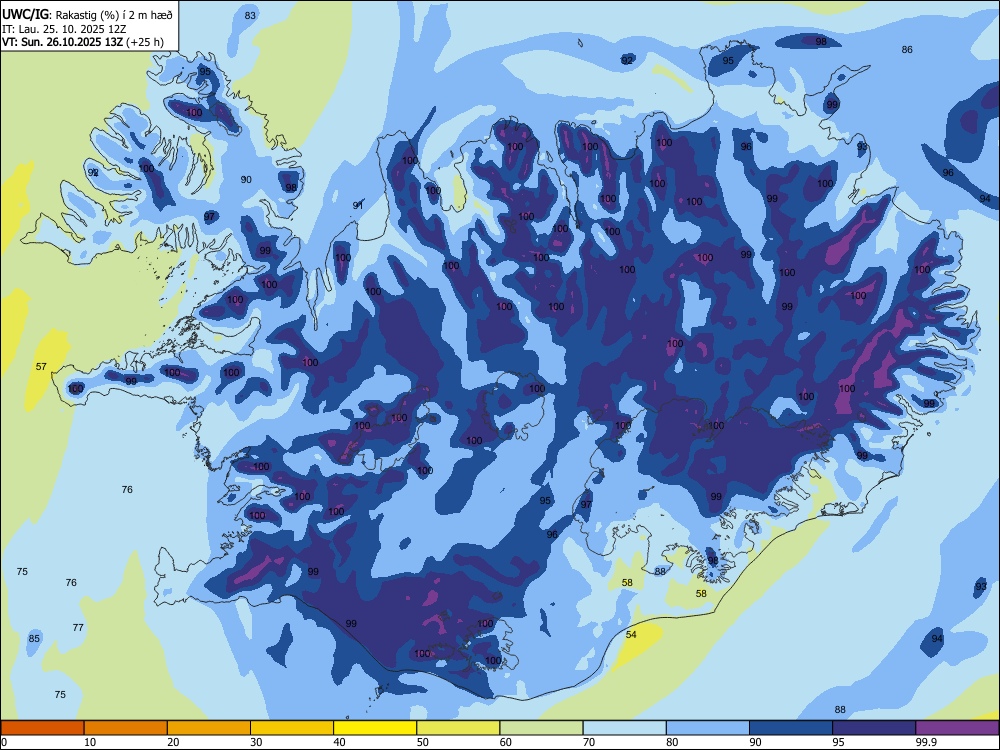Click the '(+25 h)' forecast offset text
The image size is (1000, 750).
(x=145, y=42)
